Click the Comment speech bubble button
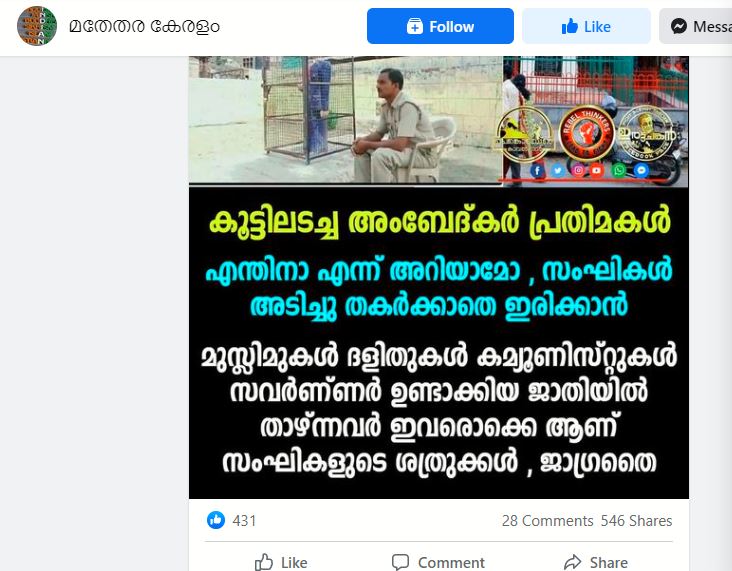Viewport: 732px width, 571px height. point(438,562)
